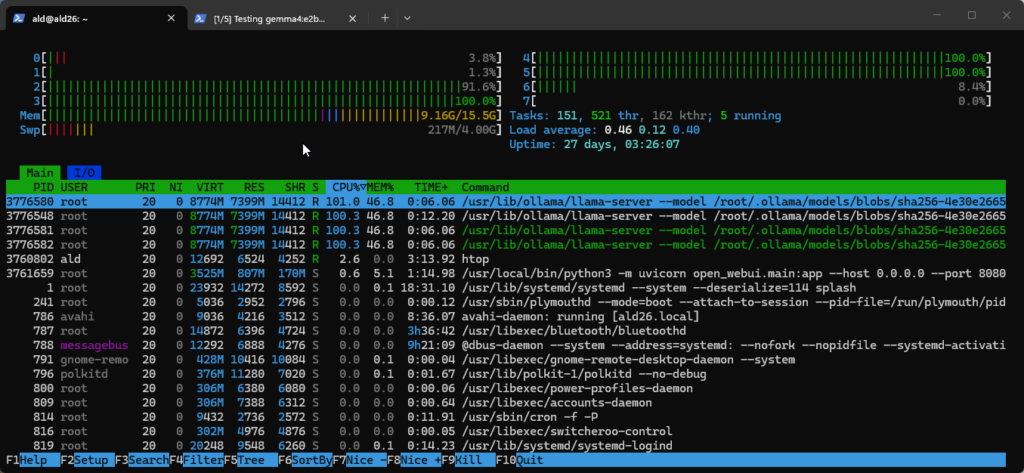
Task: Open F6 SortBy menu
Action: 305,460
